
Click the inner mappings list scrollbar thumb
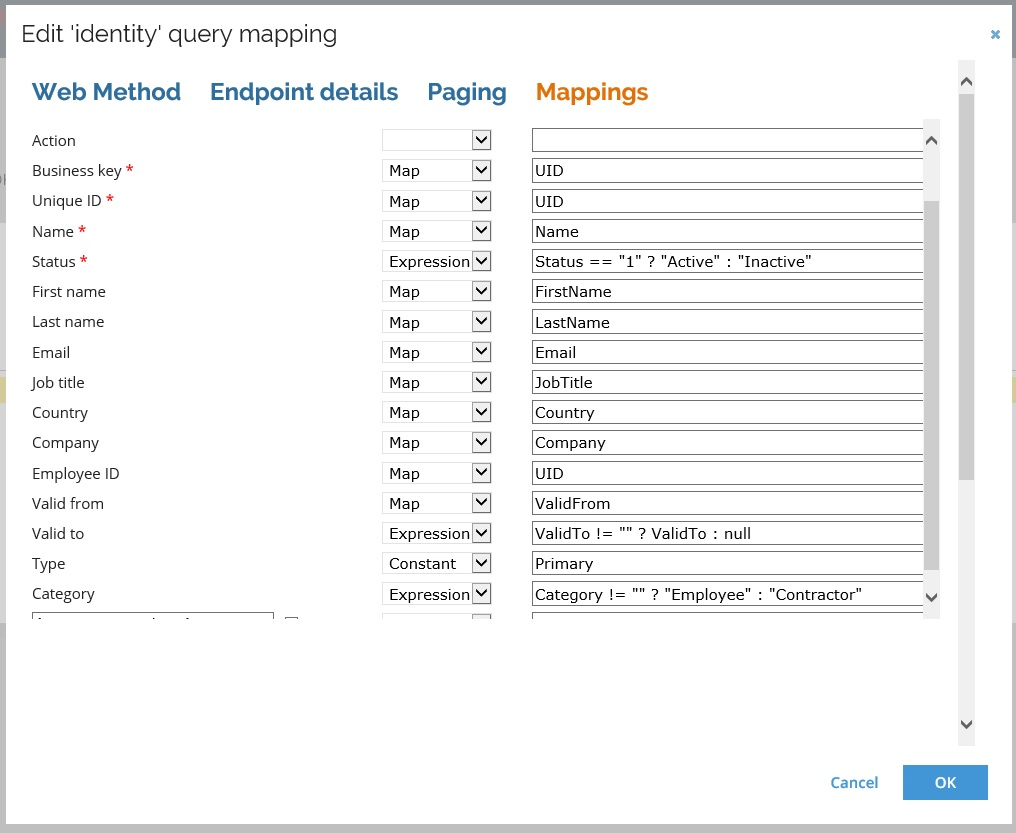pyautogui.click(x=931, y=385)
